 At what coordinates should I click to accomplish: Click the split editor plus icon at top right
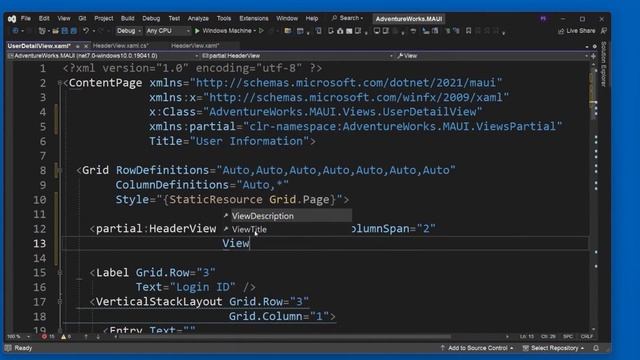[593, 56]
